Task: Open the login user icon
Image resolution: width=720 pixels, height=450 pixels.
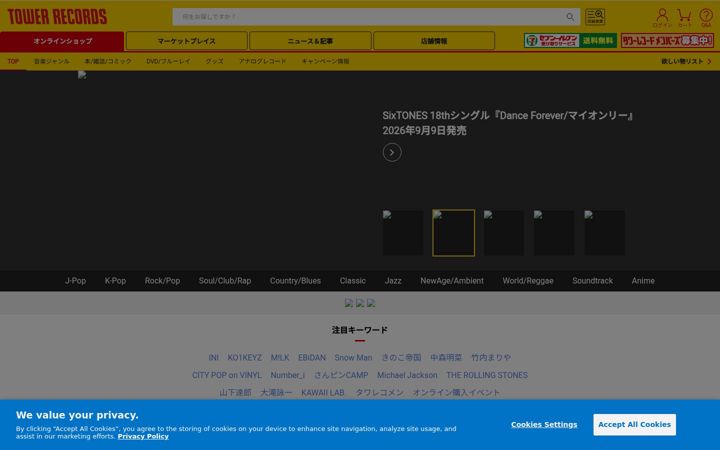Action: tap(662, 17)
